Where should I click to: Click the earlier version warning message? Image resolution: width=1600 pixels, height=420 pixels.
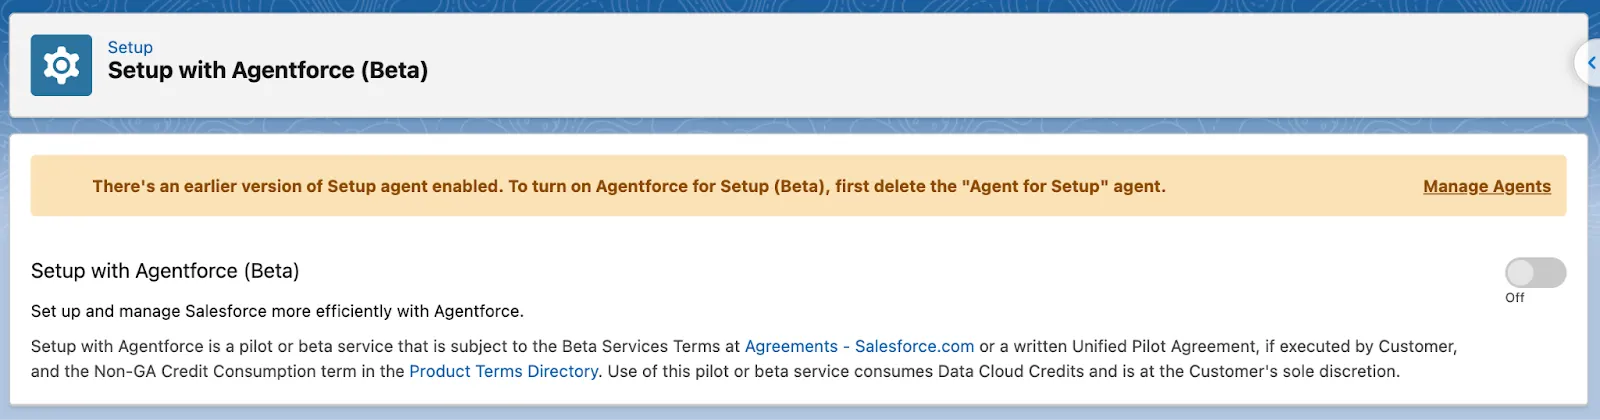tap(628, 186)
